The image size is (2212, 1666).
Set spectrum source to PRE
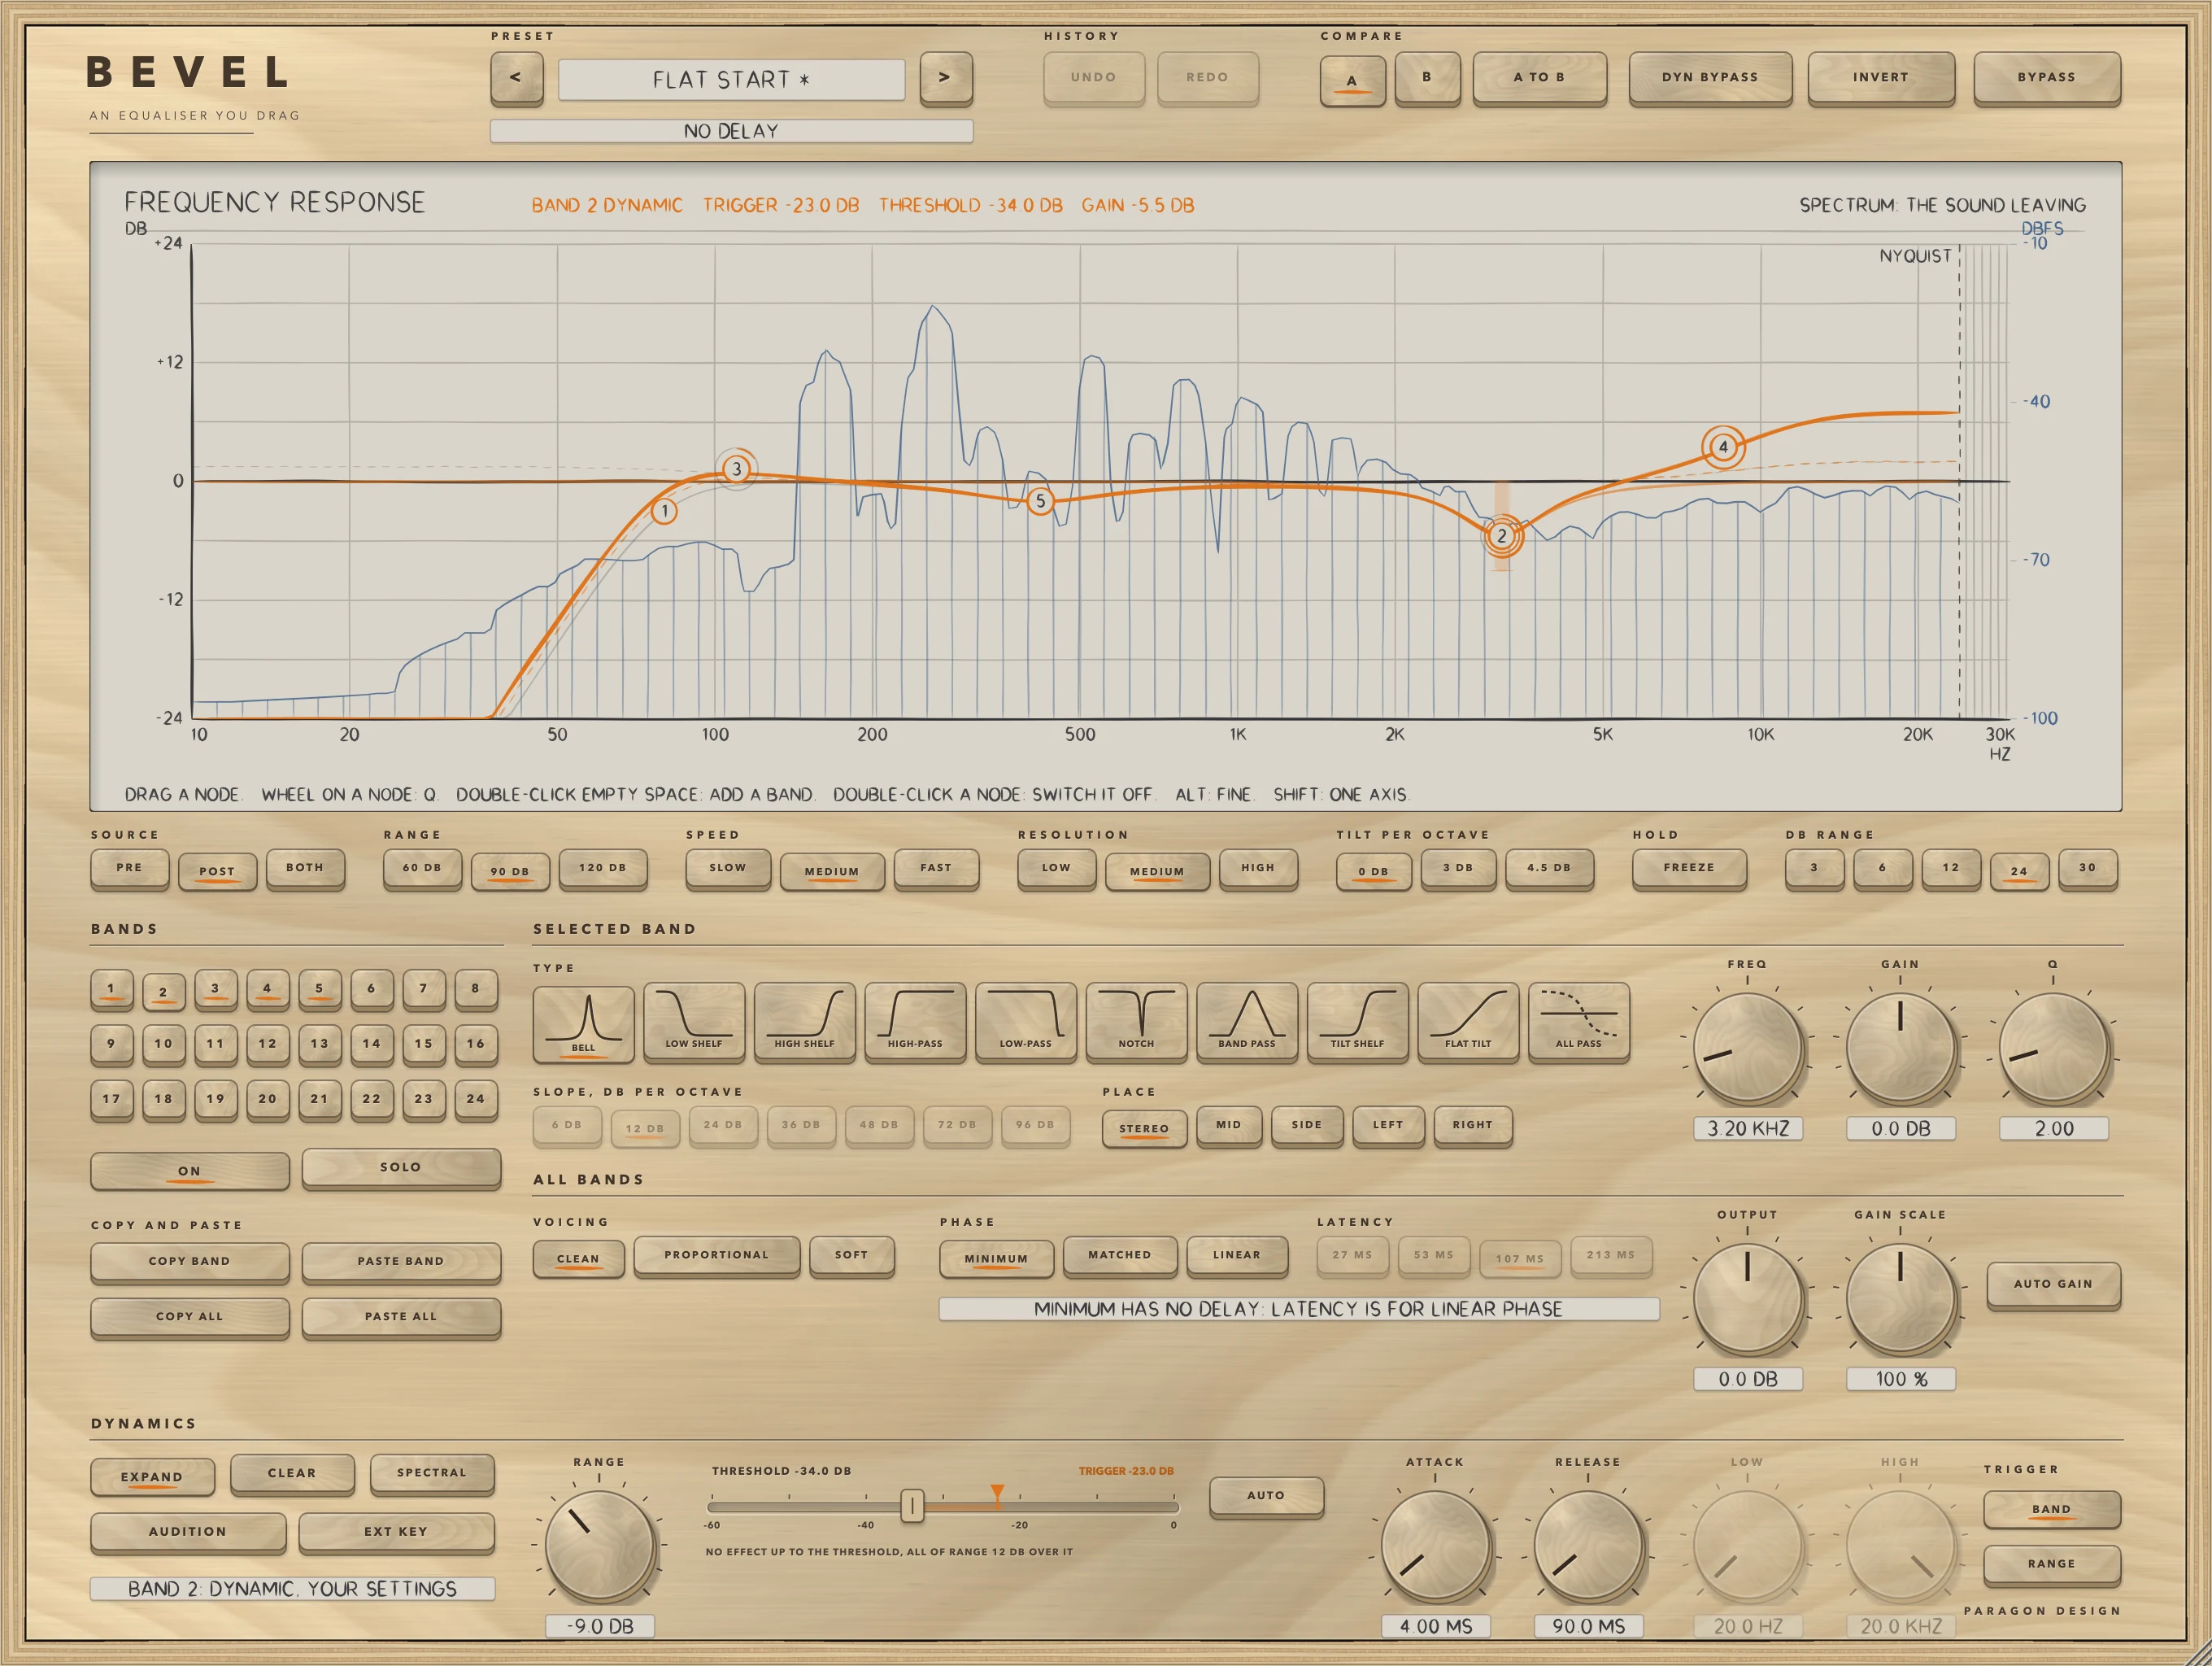129,868
